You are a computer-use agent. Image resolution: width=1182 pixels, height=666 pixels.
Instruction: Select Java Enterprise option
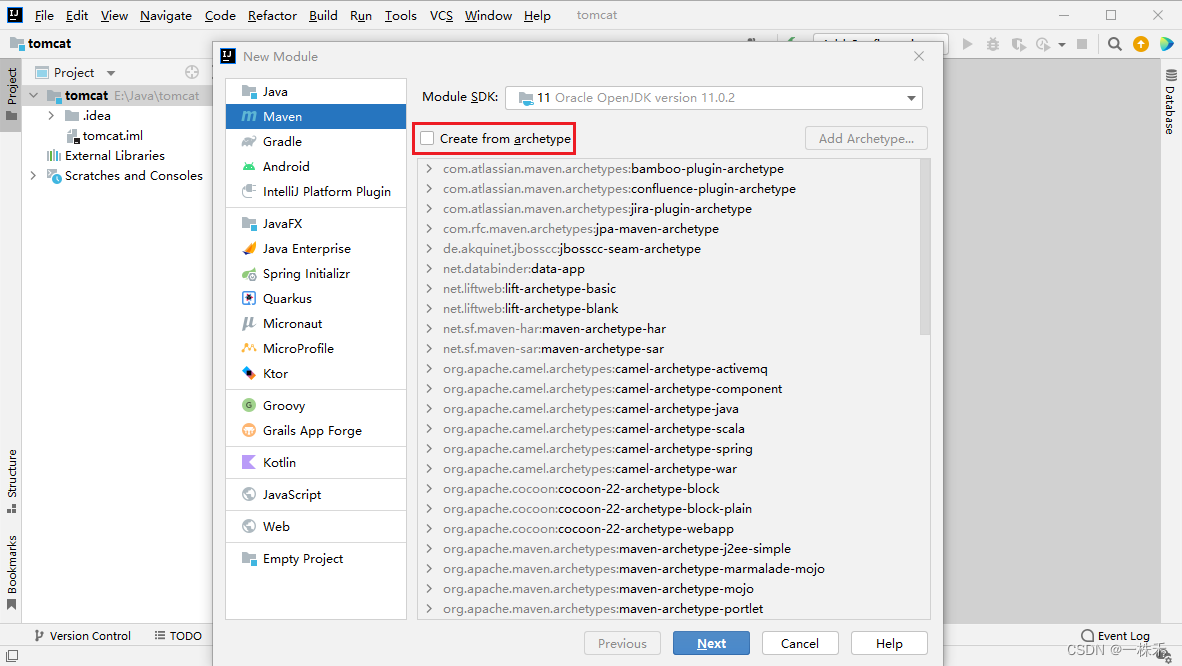tap(316, 248)
